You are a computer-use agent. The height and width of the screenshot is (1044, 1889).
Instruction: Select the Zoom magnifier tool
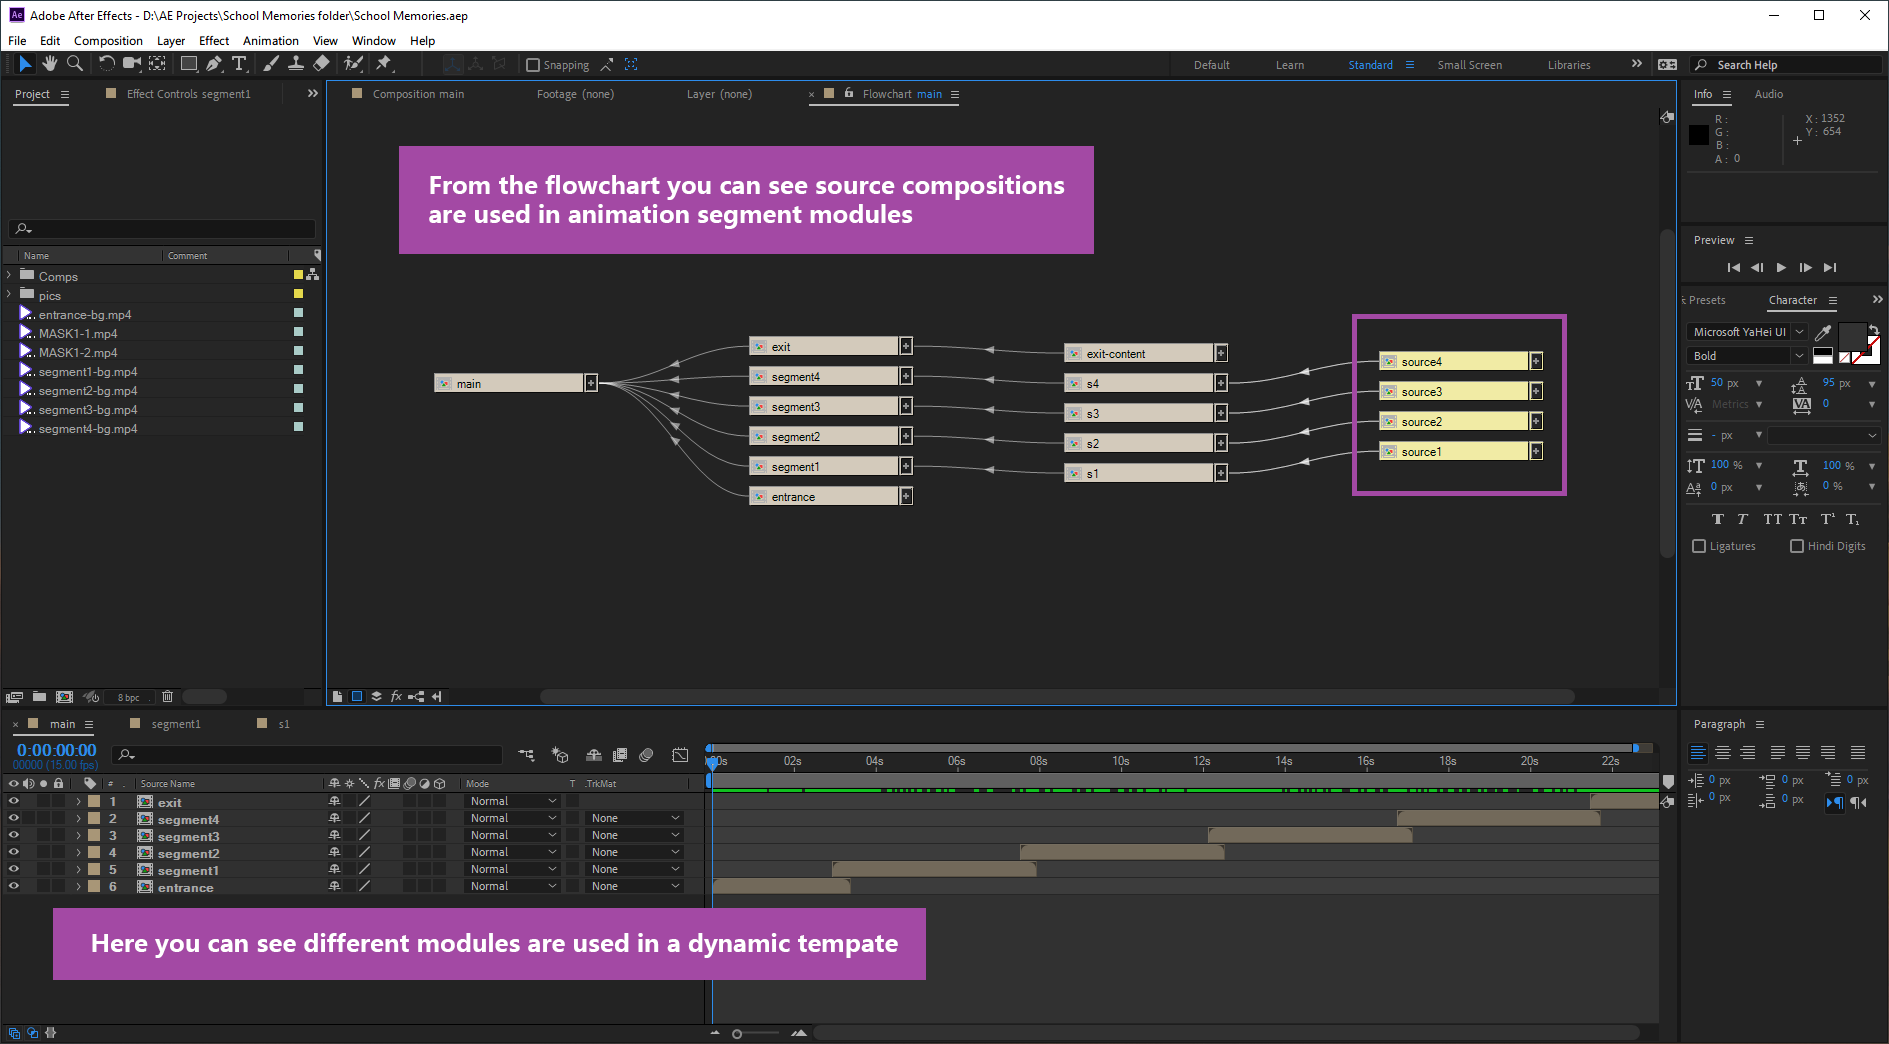point(74,64)
